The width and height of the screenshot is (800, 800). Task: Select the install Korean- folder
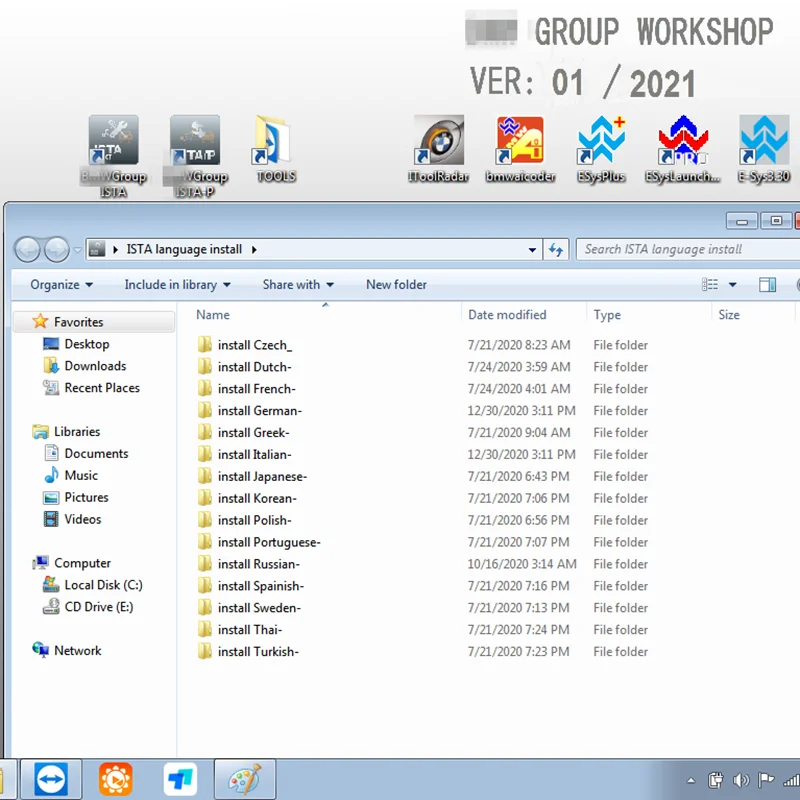257,499
